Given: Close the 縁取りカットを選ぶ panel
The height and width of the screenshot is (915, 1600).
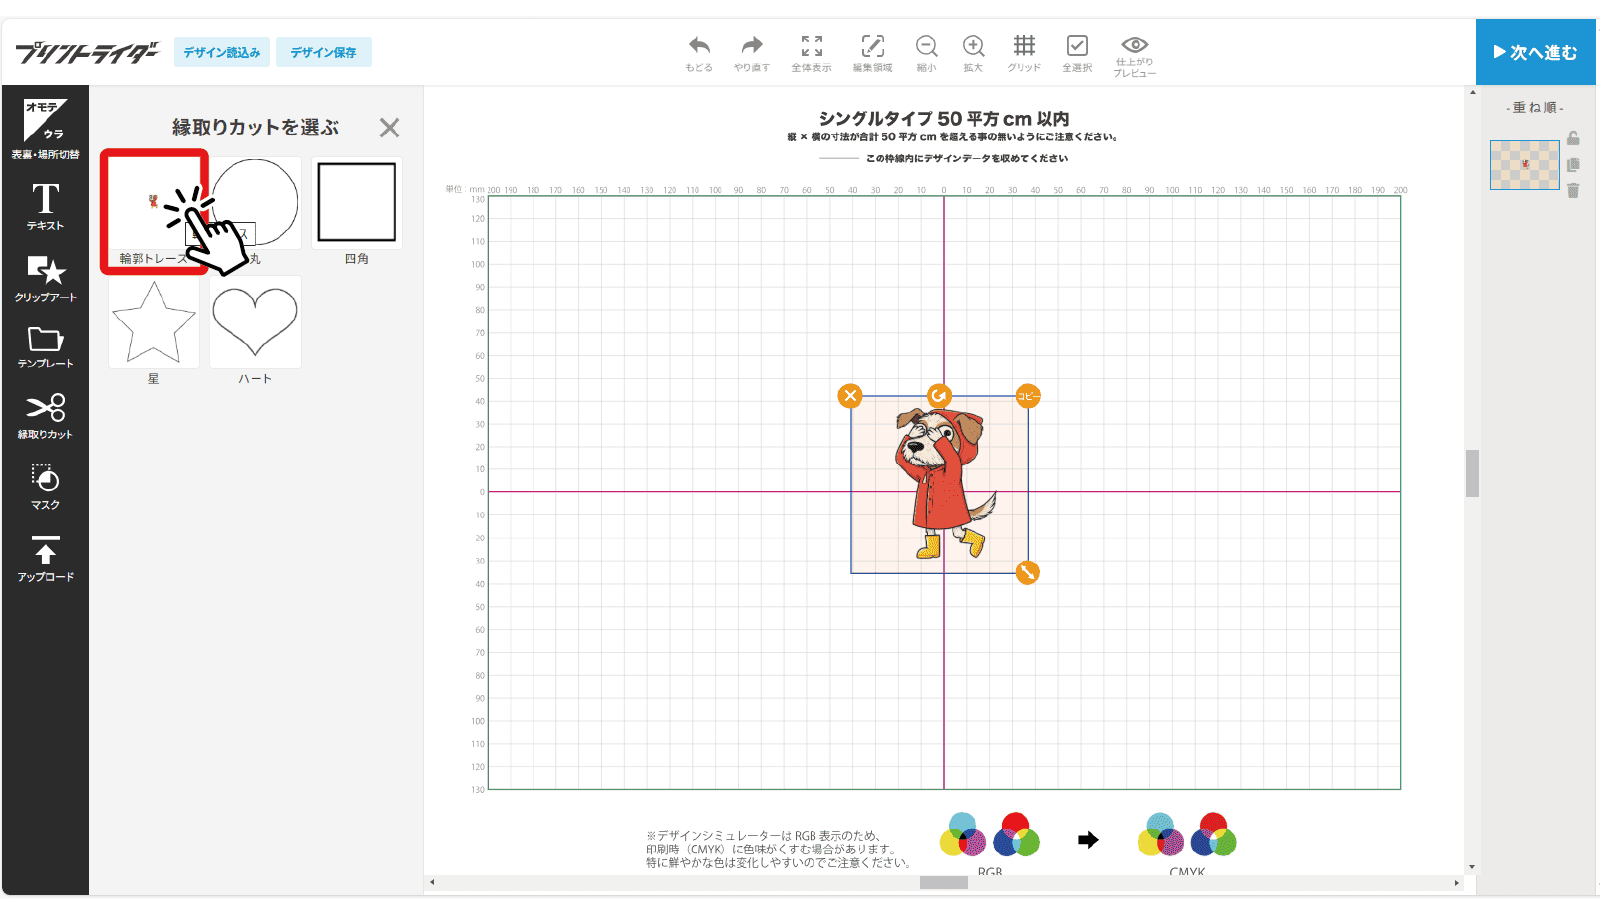Looking at the screenshot, I should pyautogui.click(x=389, y=127).
